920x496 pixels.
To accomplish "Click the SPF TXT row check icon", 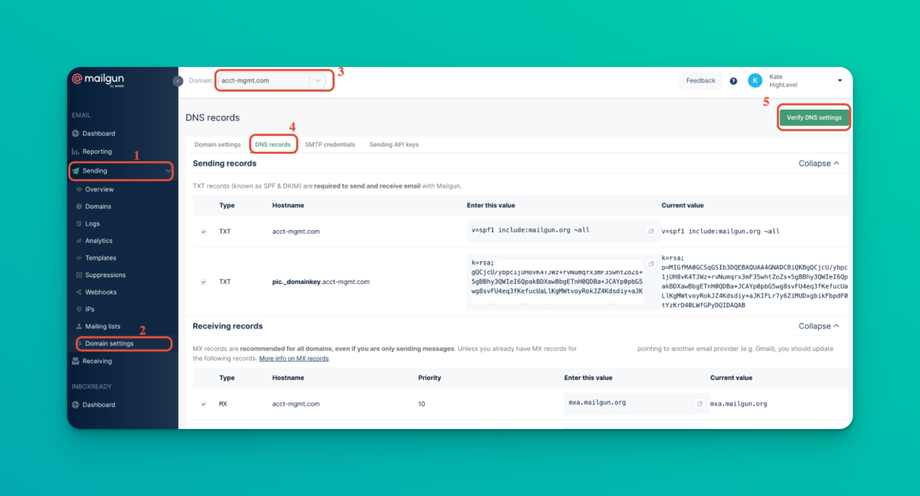I will coord(204,232).
